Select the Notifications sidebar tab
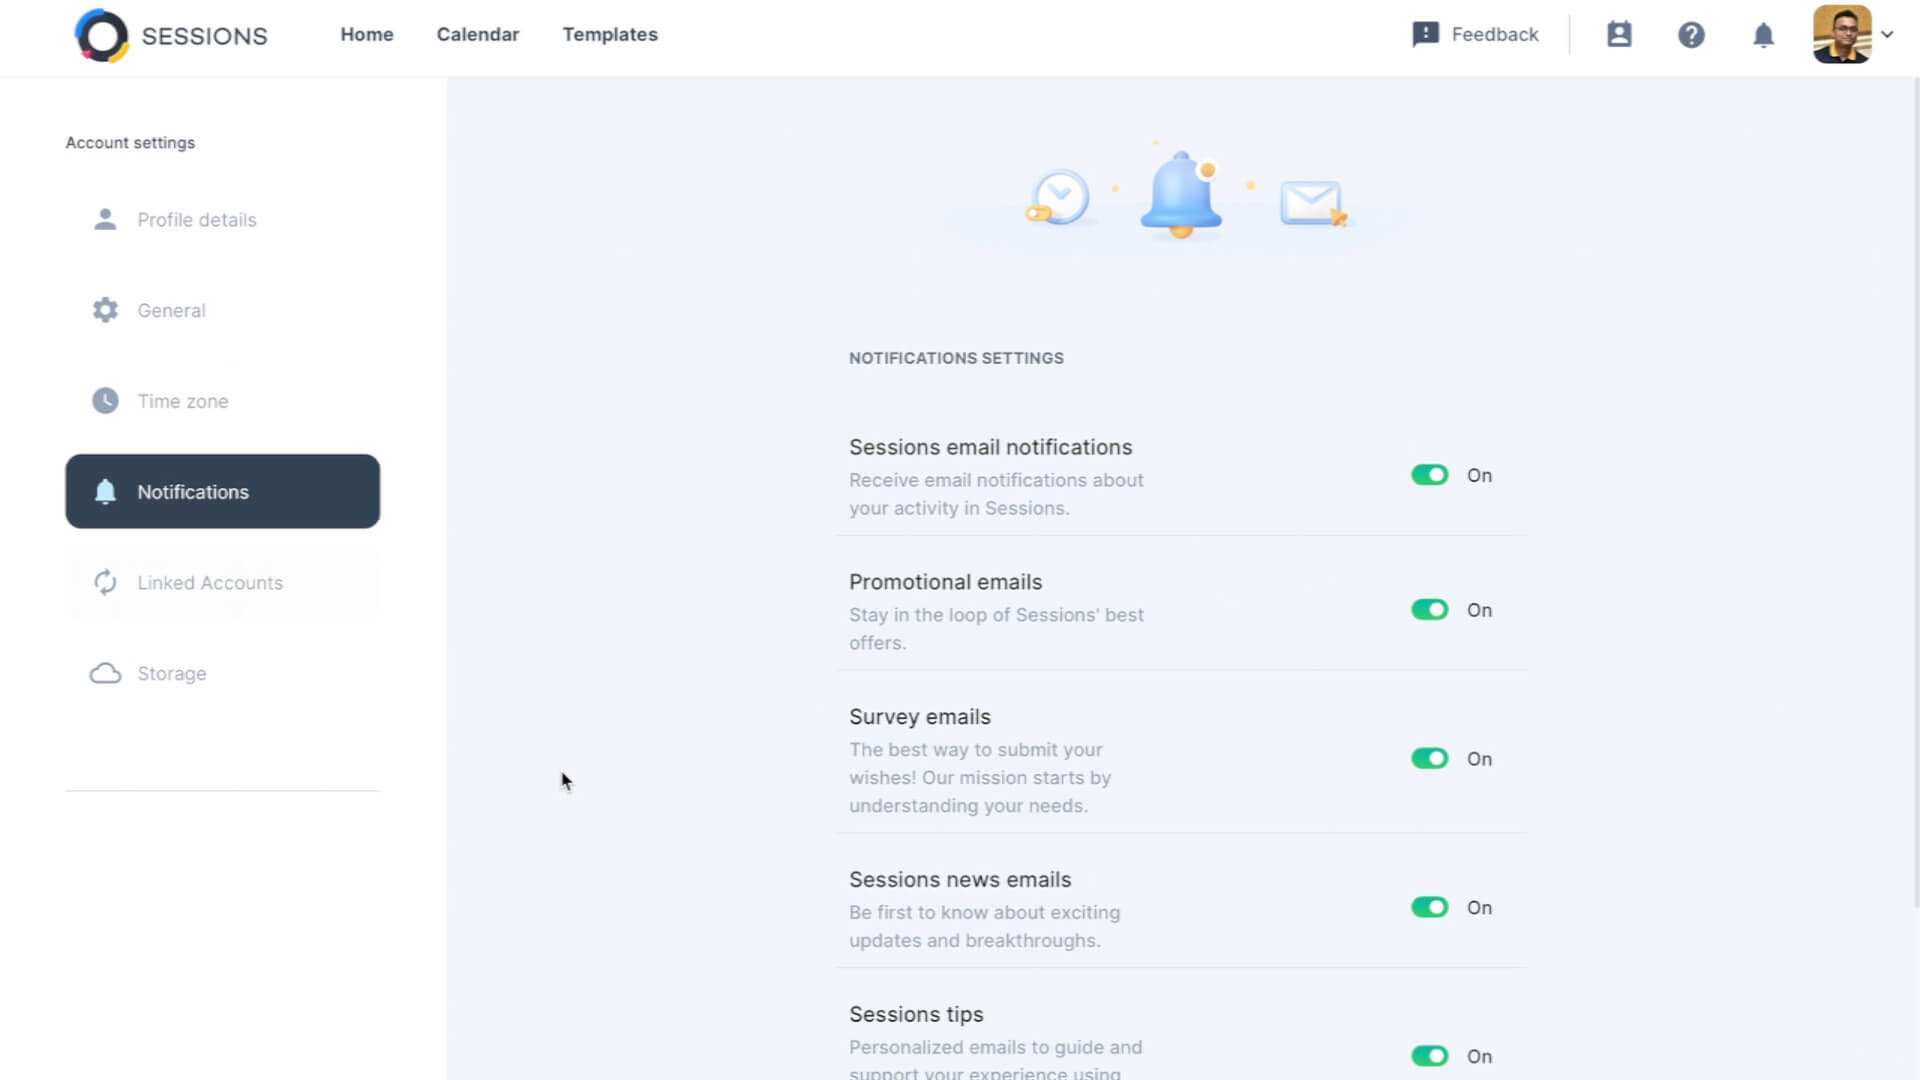This screenshot has width=1920, height=1080. (x=222, y=492)
